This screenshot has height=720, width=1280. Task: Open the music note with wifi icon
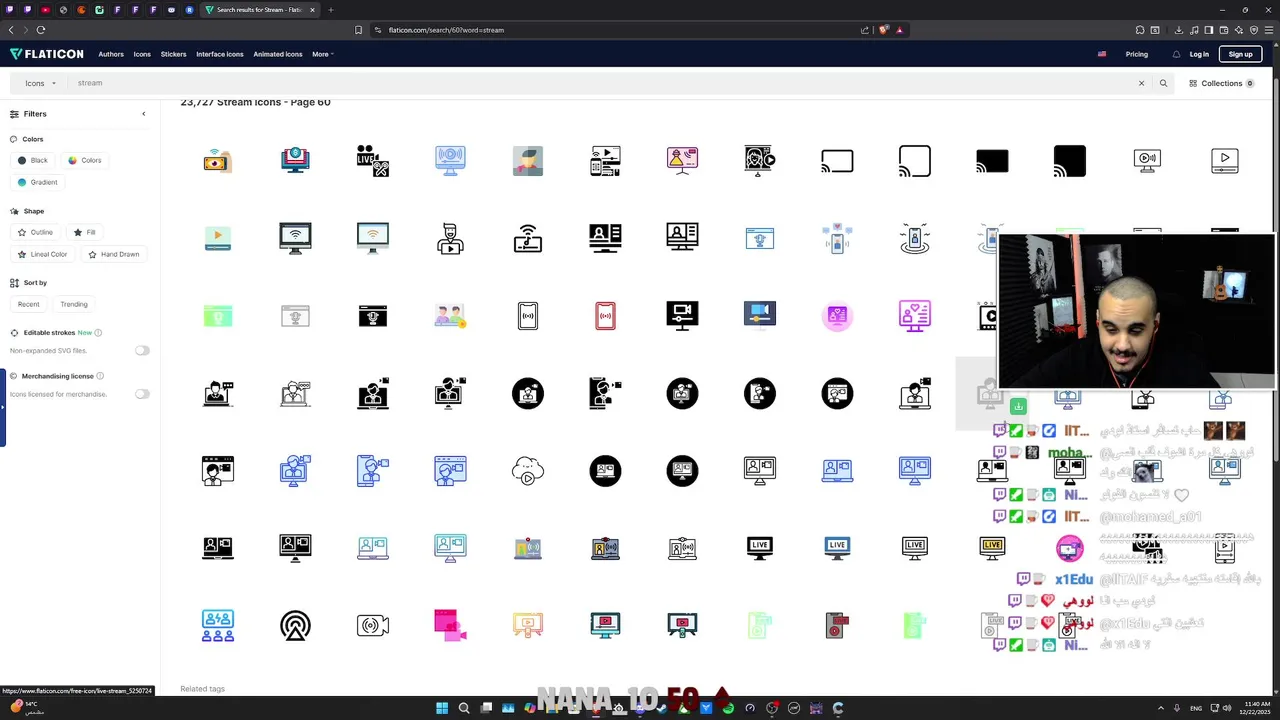pyautogui.click(x=528, y=238)
